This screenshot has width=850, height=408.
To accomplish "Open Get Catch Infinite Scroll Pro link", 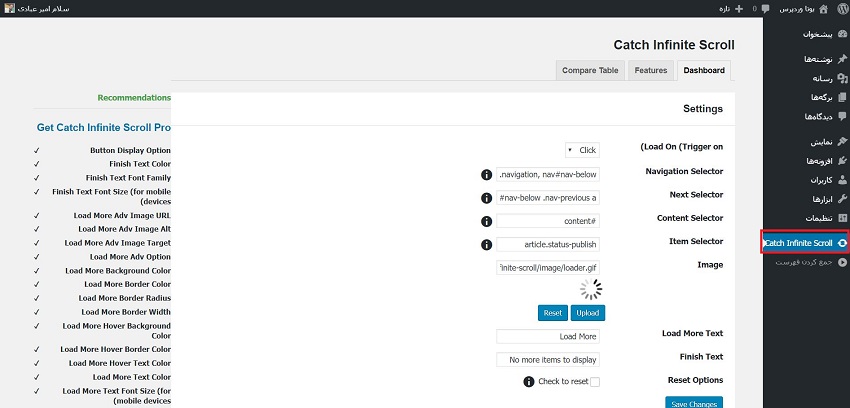I will pos(104,127).
